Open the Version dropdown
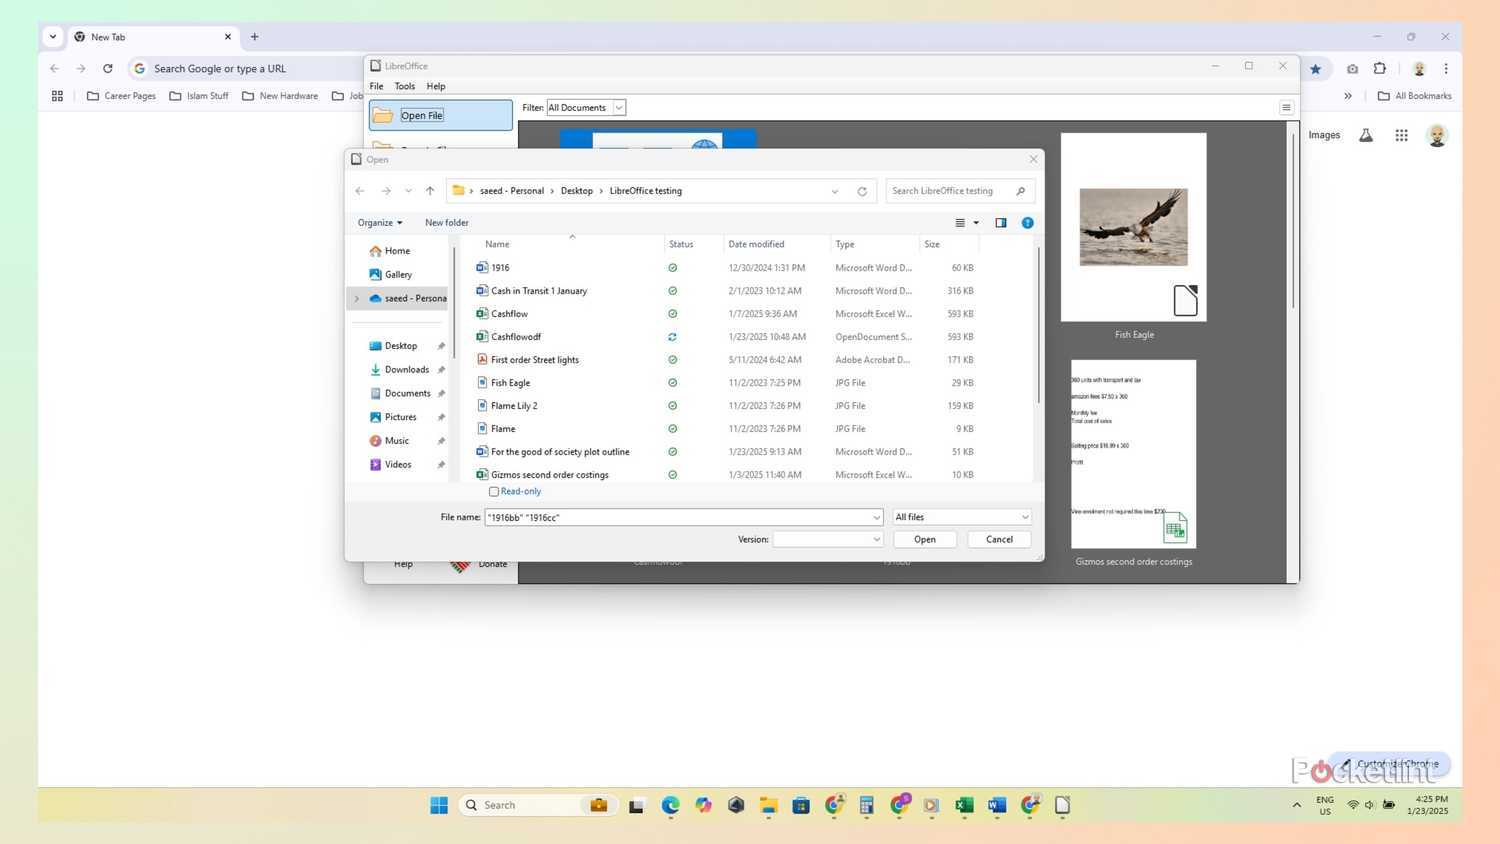The height and width of the screenshot is (844, 1500). pyautogui.click(x=826, y=539)
